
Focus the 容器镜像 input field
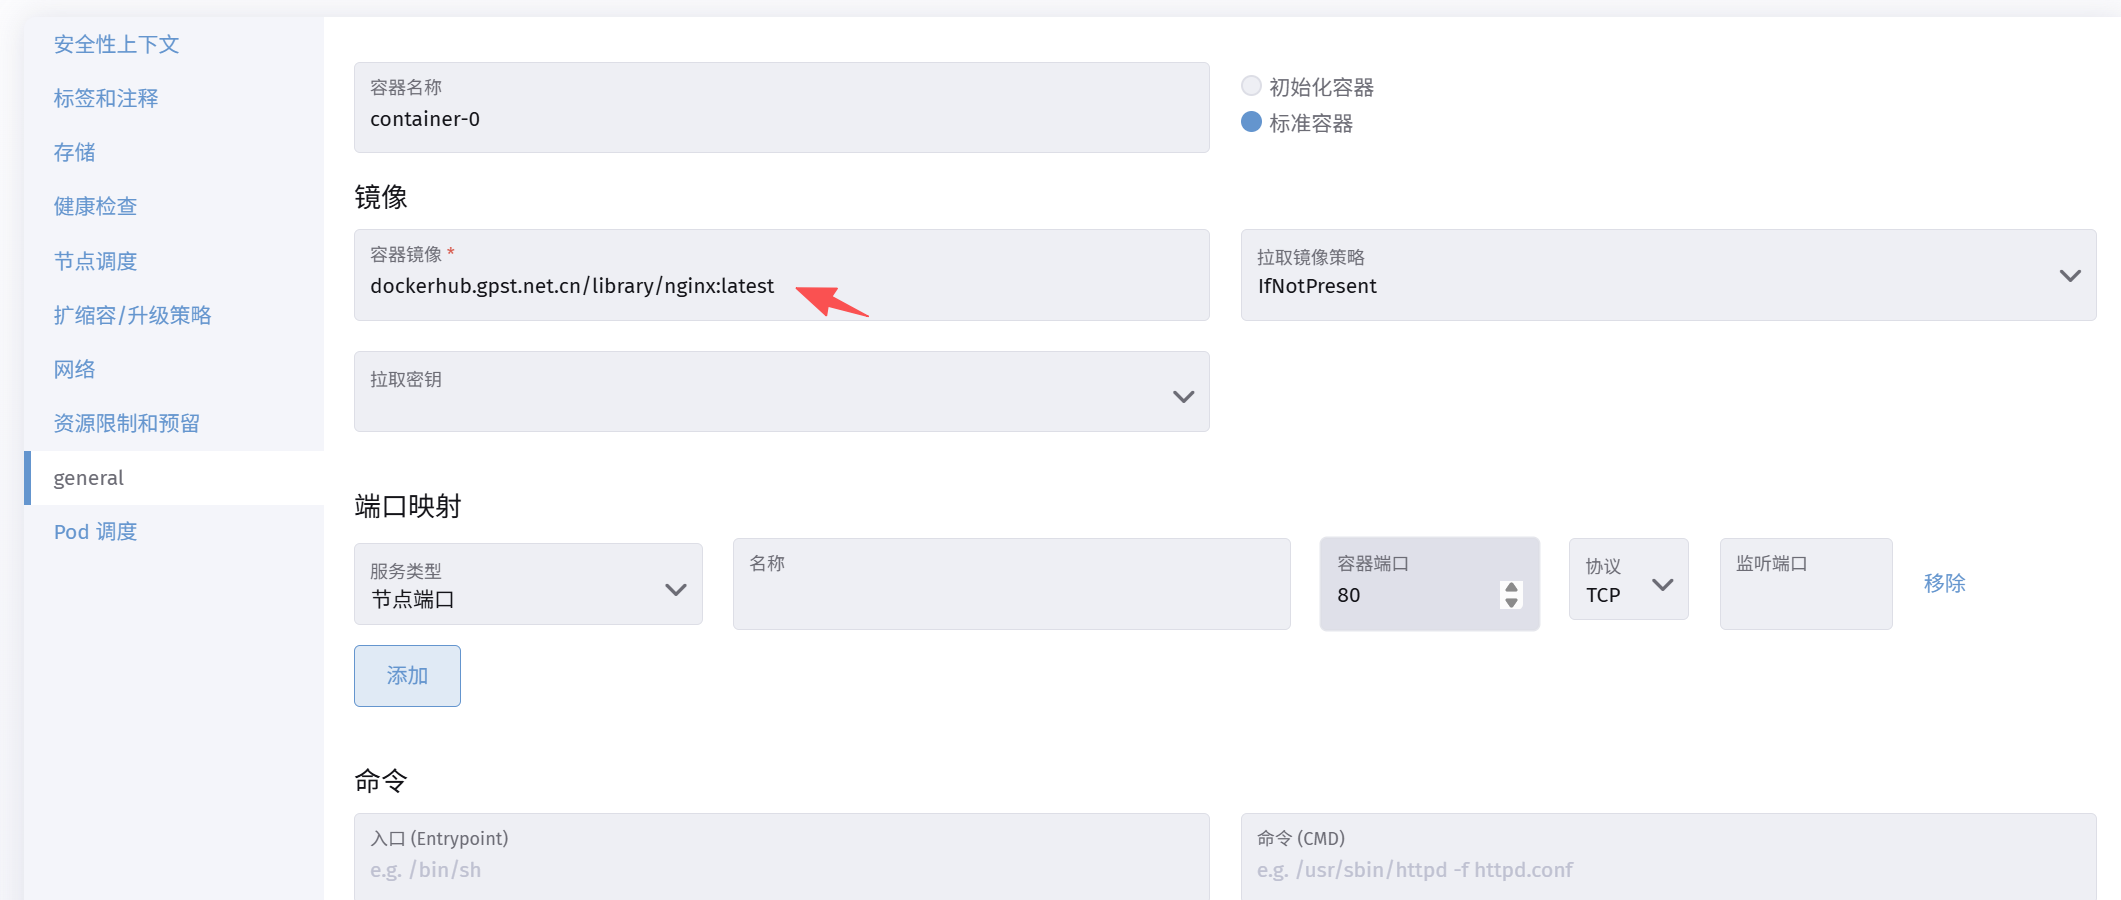point(781,275)
